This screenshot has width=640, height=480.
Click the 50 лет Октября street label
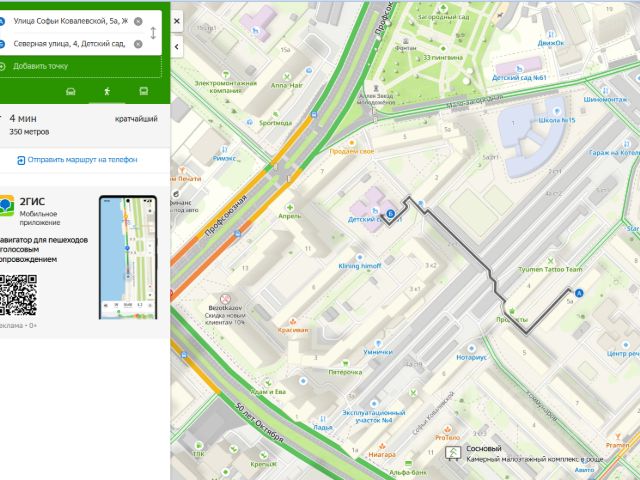tap(259, 423)
